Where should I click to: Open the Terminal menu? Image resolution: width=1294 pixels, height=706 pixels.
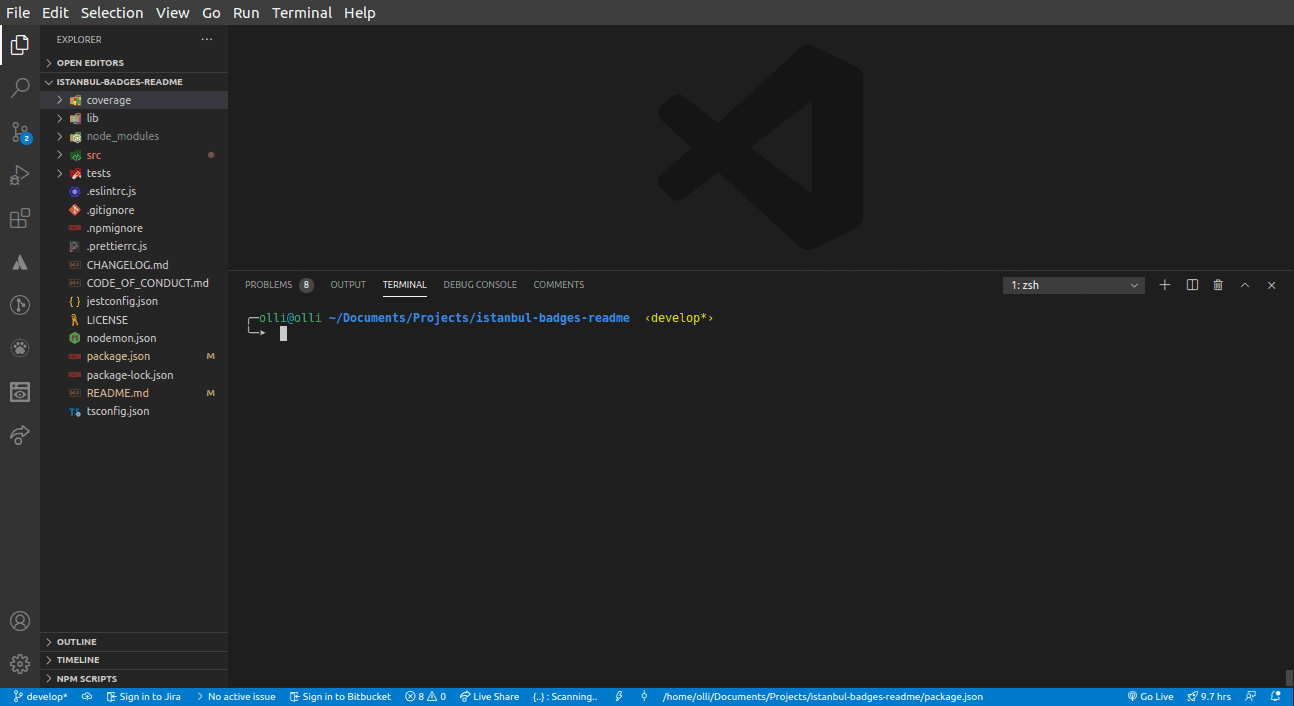[x=302, y=13]
